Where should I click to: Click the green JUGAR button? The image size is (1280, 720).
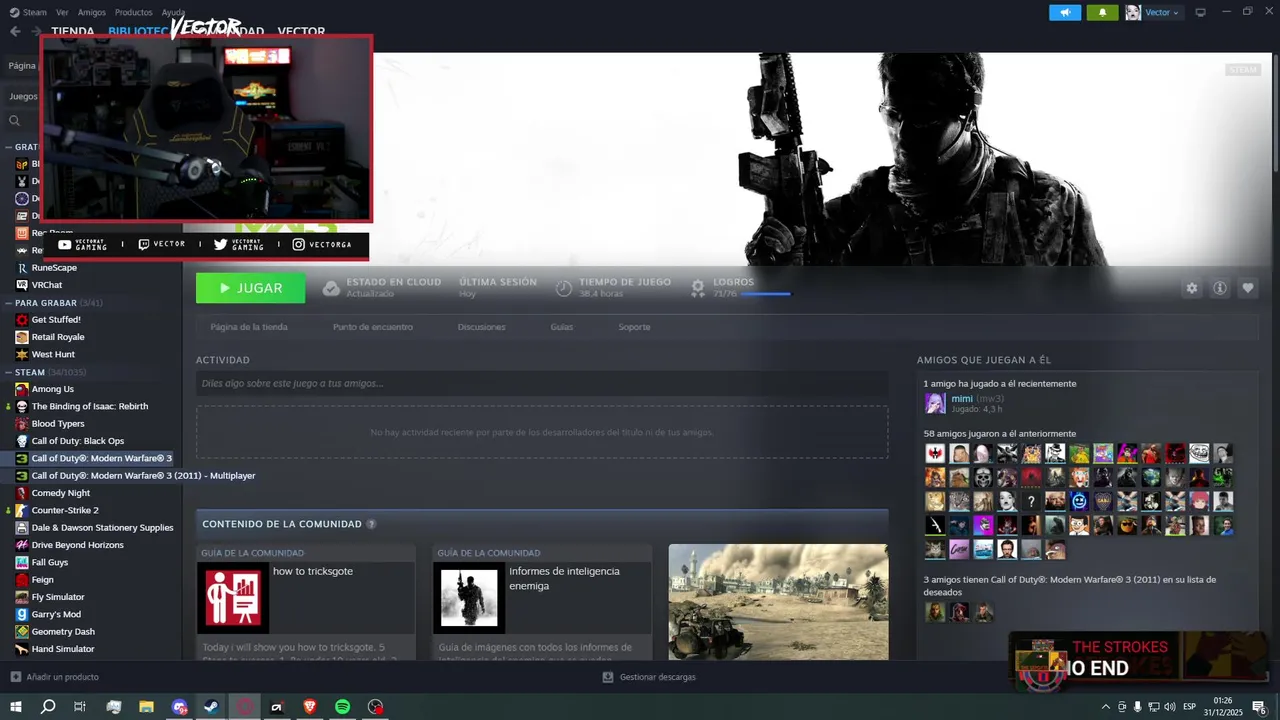point(250,288)
